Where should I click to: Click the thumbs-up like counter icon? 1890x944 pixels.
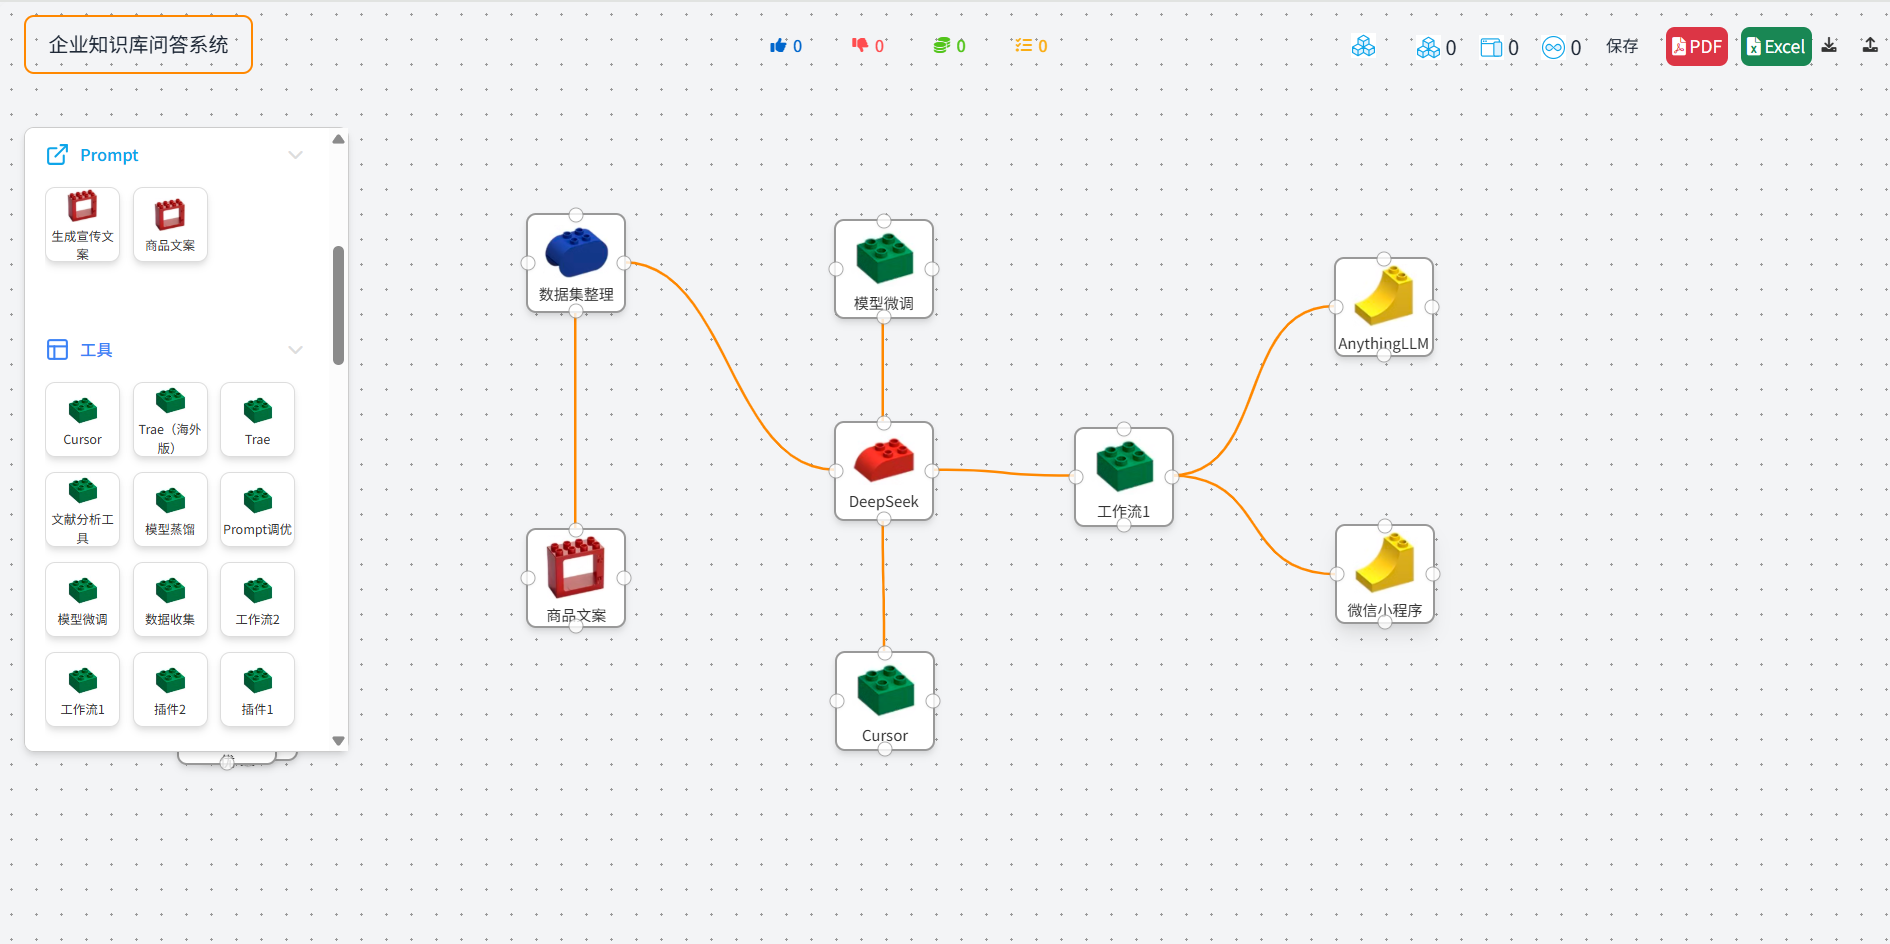tap(778, 46)
